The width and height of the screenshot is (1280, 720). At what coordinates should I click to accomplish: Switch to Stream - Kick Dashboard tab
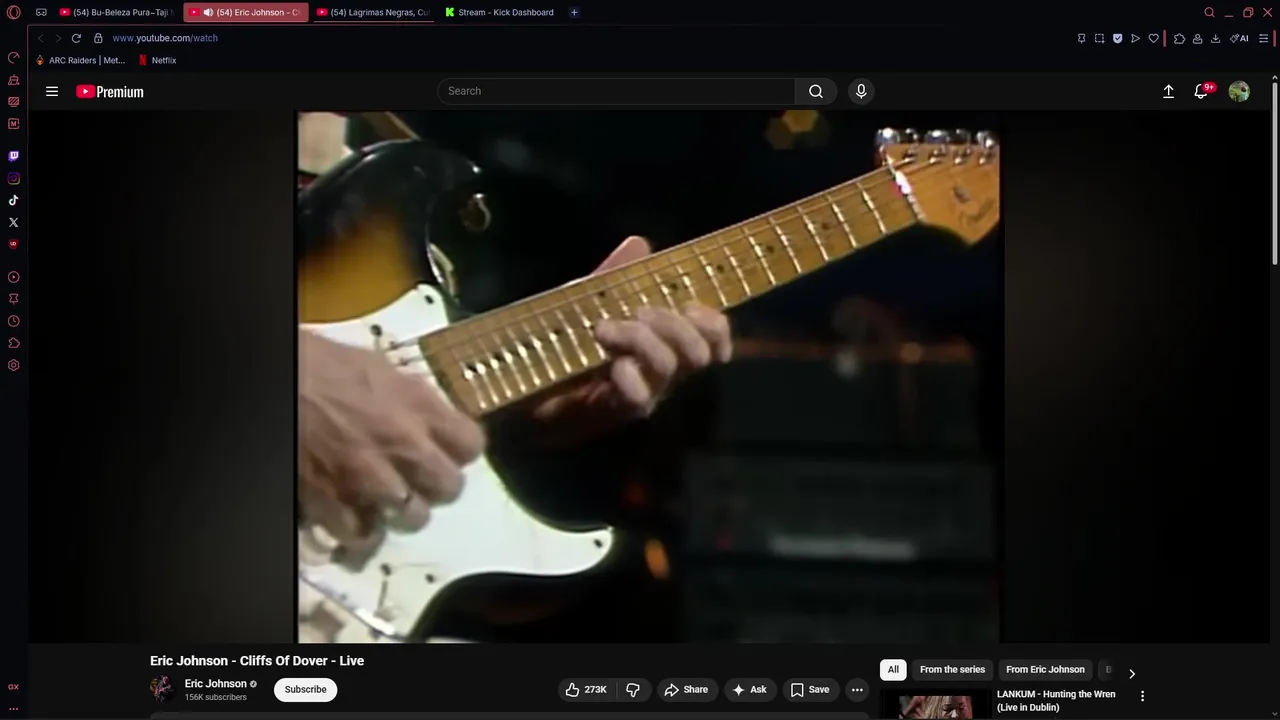(x=500, y=12)
